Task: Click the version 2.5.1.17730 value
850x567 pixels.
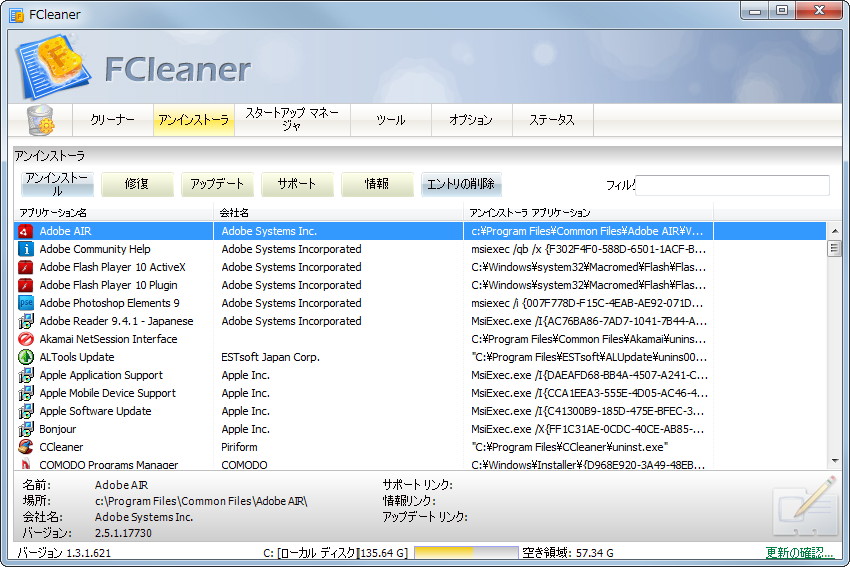Action: click(123, 533)
